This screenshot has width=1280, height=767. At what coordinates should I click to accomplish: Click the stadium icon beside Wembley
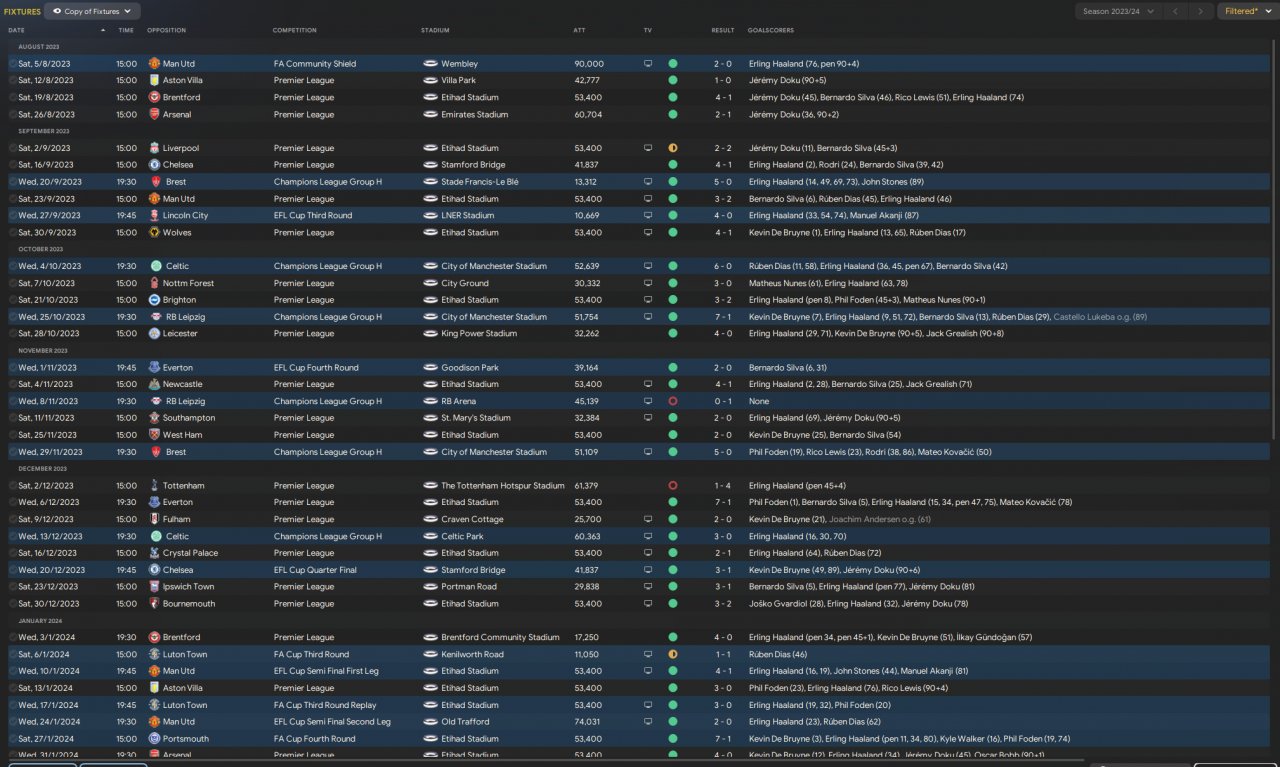tap(430, 64)
